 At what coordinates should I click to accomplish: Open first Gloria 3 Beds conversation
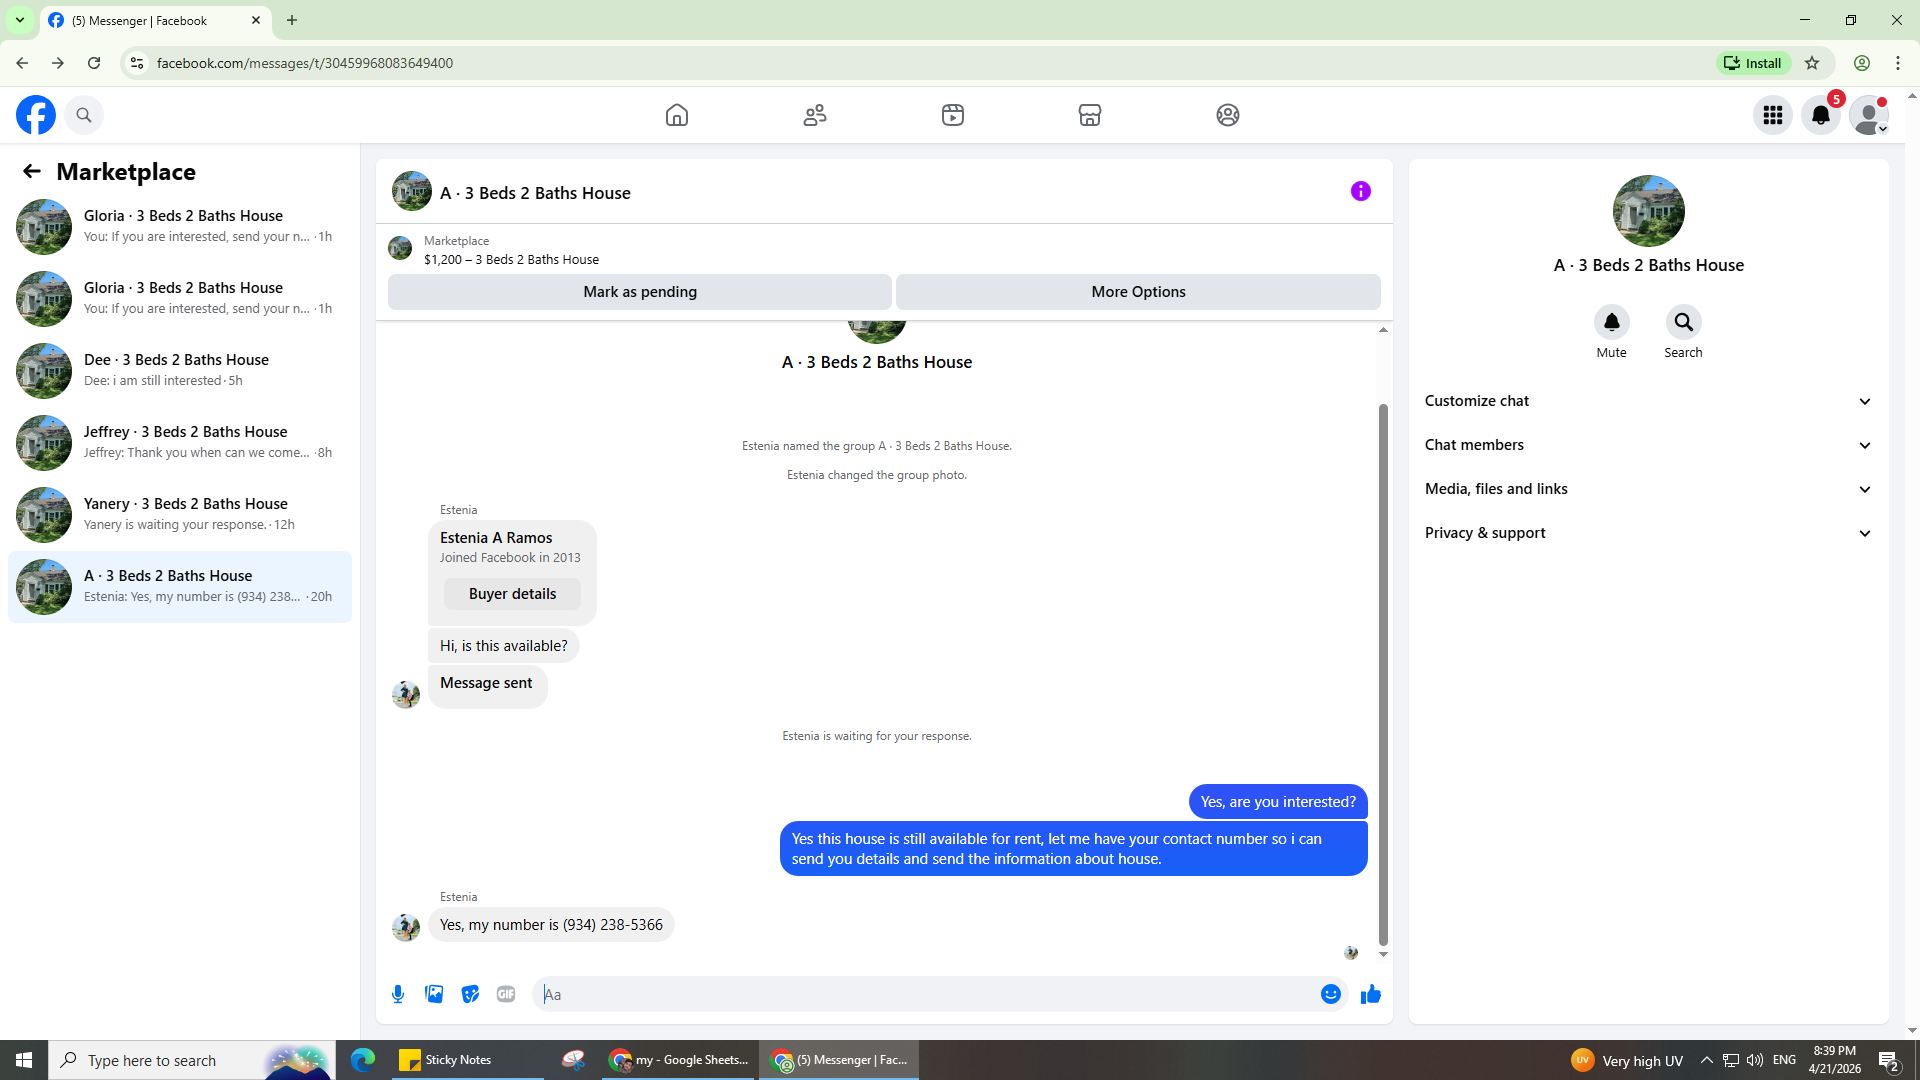[x=180, y=227]
